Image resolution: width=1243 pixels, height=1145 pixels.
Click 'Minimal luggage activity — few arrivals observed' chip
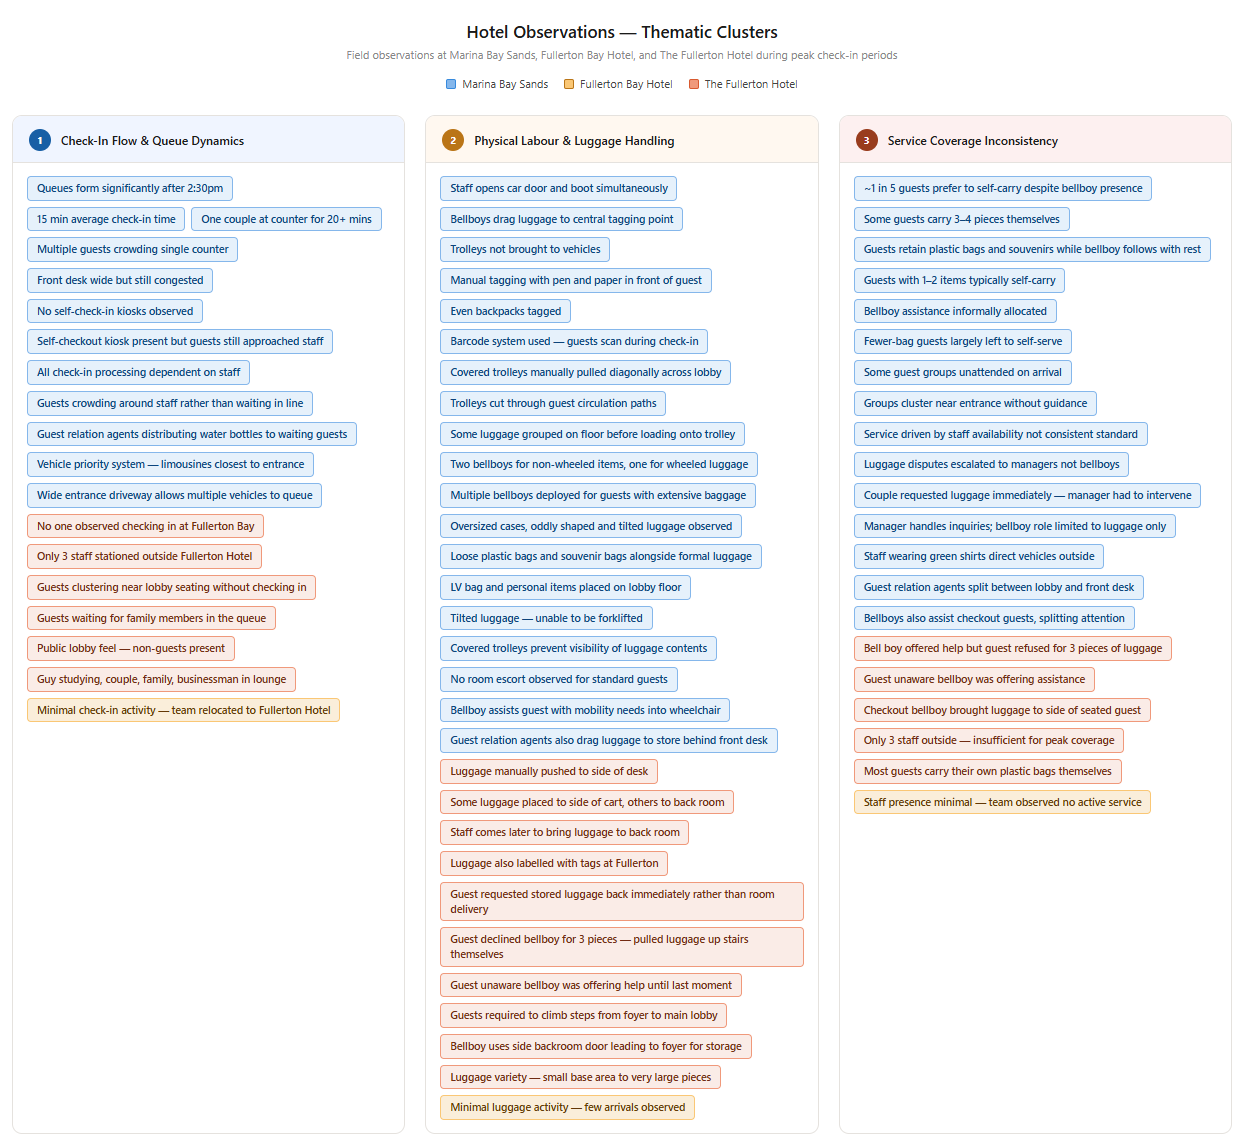pos(567,1107)
